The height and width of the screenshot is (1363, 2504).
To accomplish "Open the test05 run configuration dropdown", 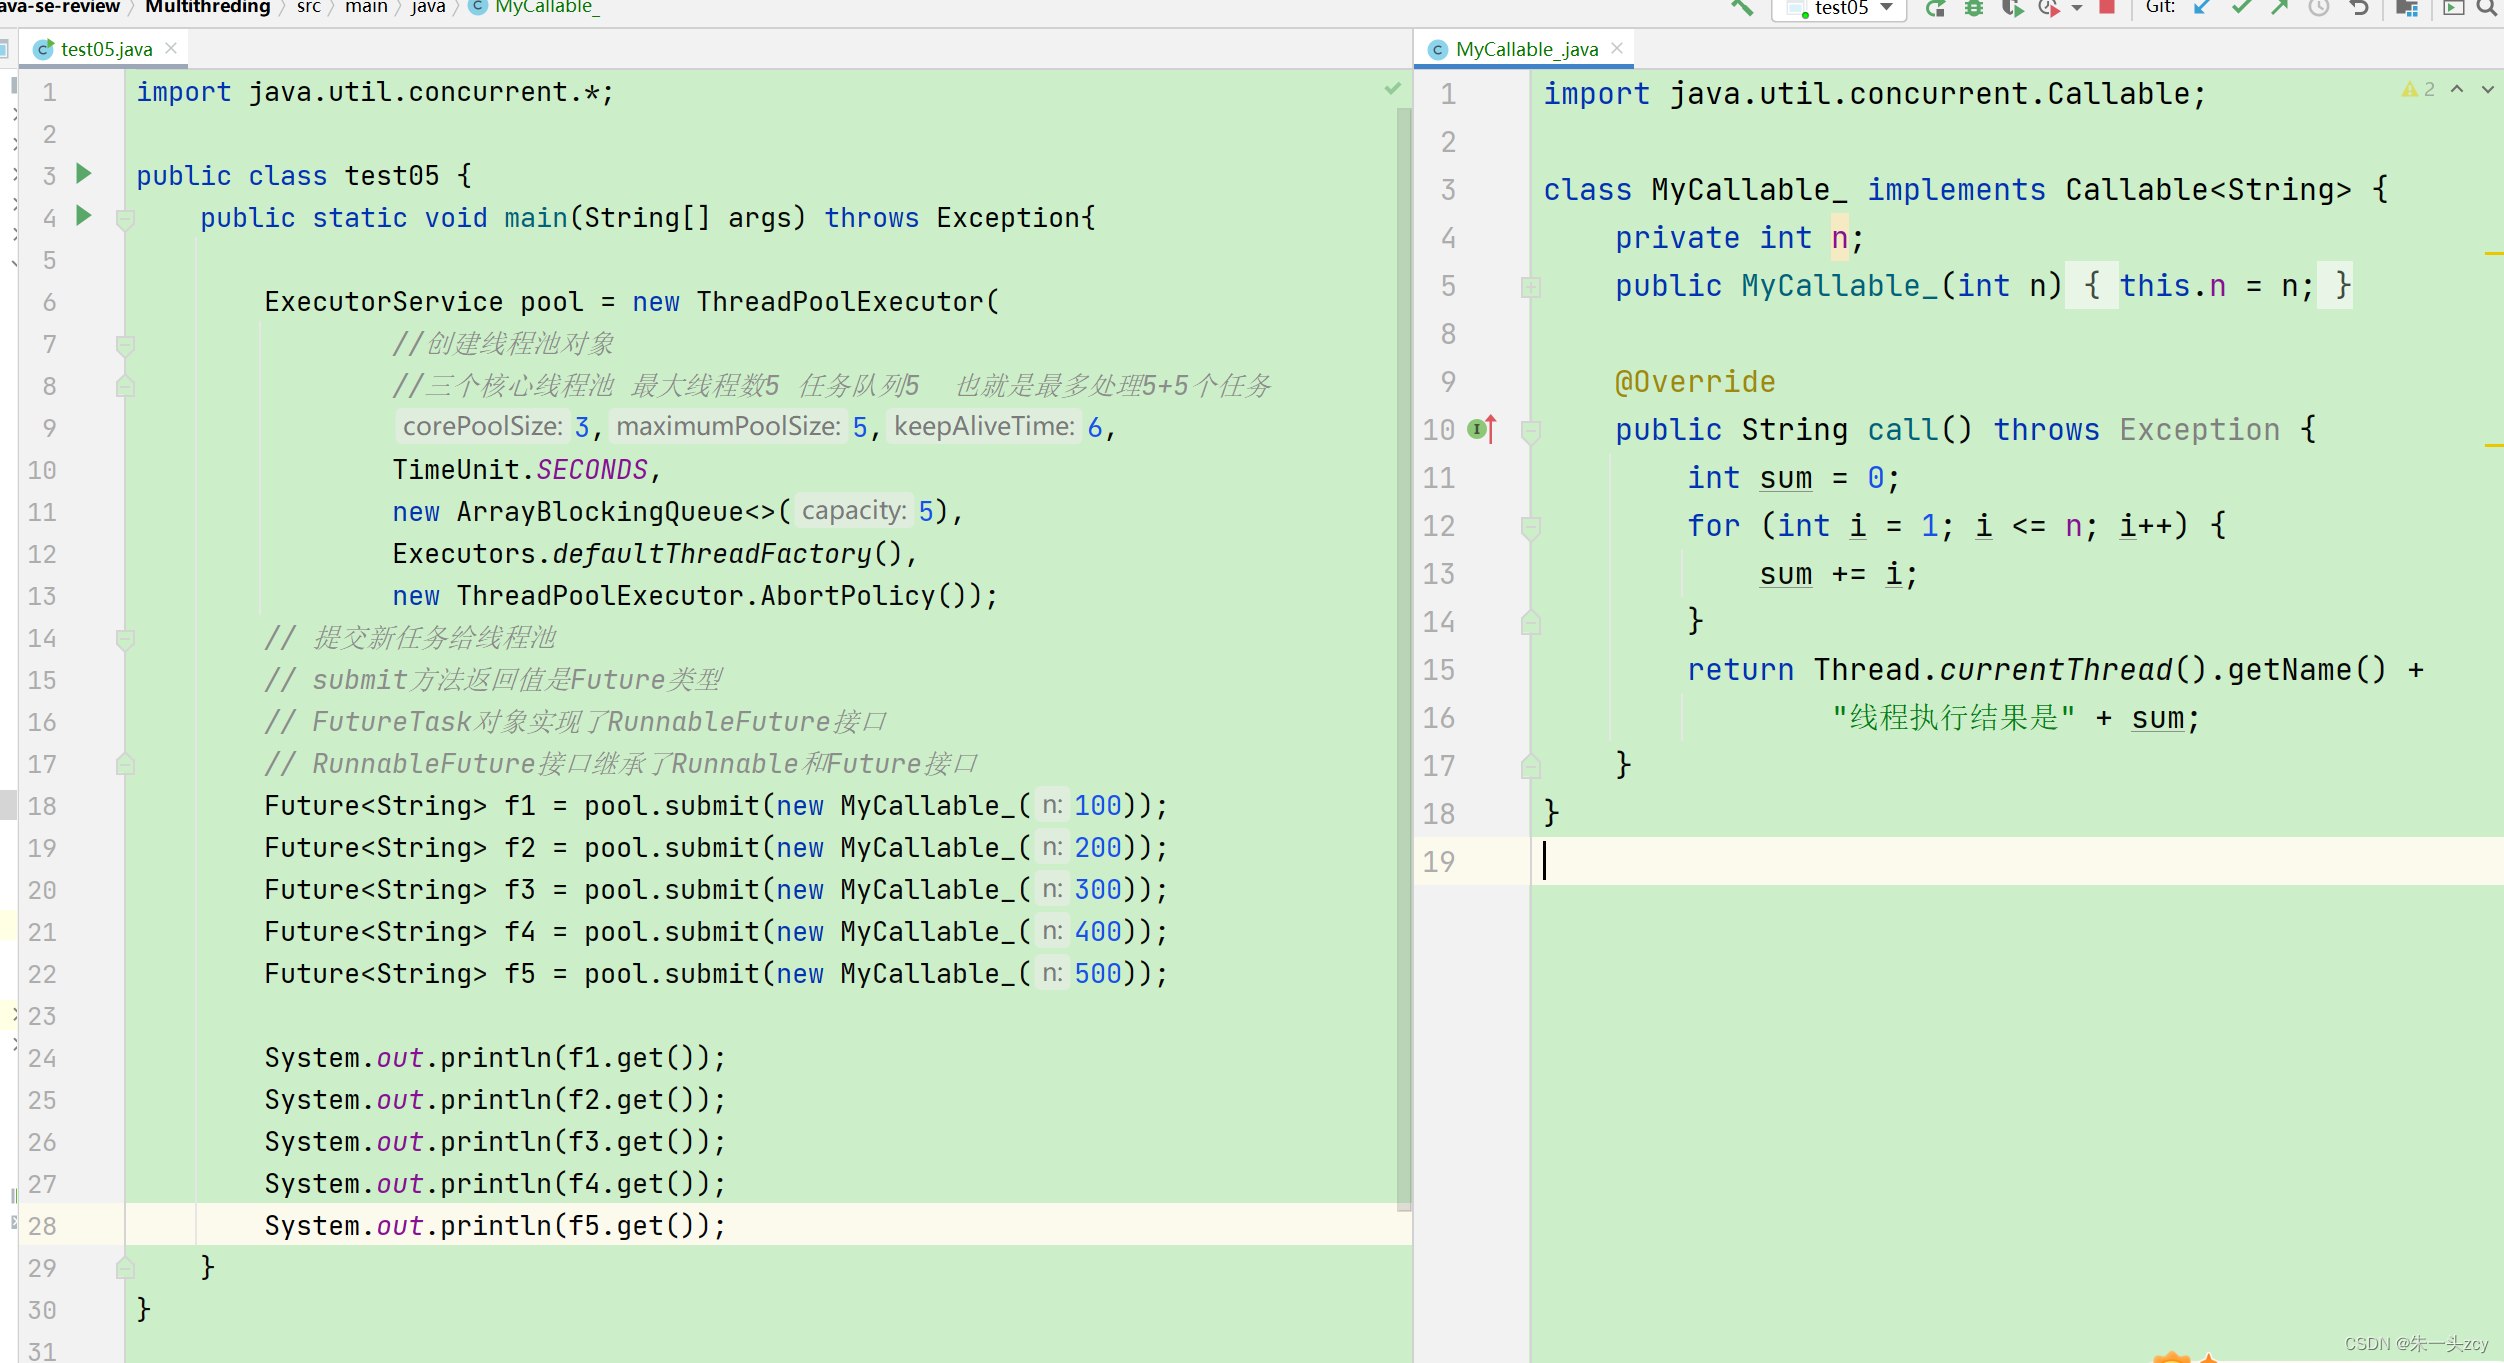I will tap(1840, 8).
